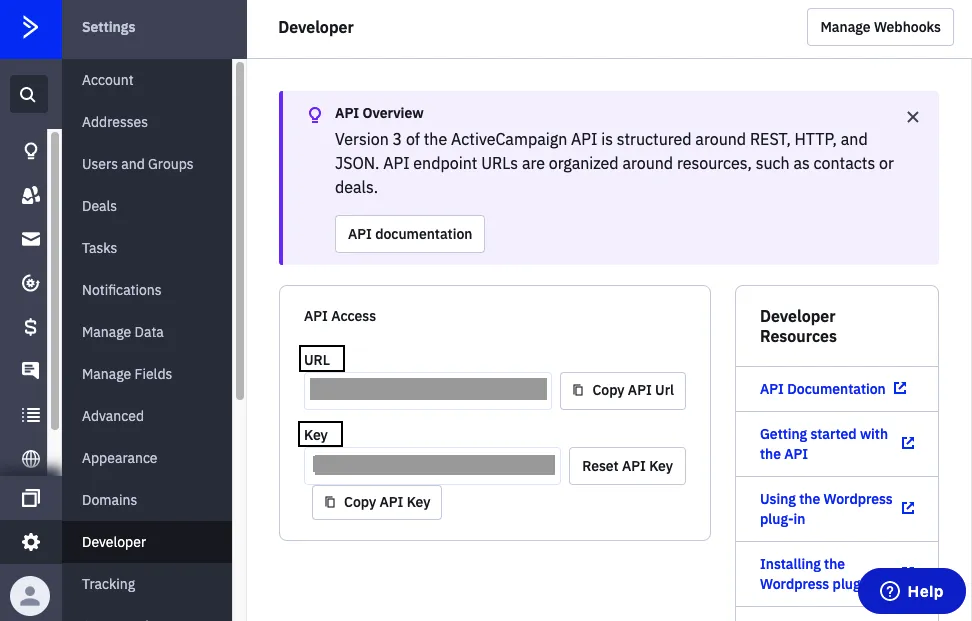Open the Conversations chat icon
The image size is (972, 621).
[x=30, y=371]
